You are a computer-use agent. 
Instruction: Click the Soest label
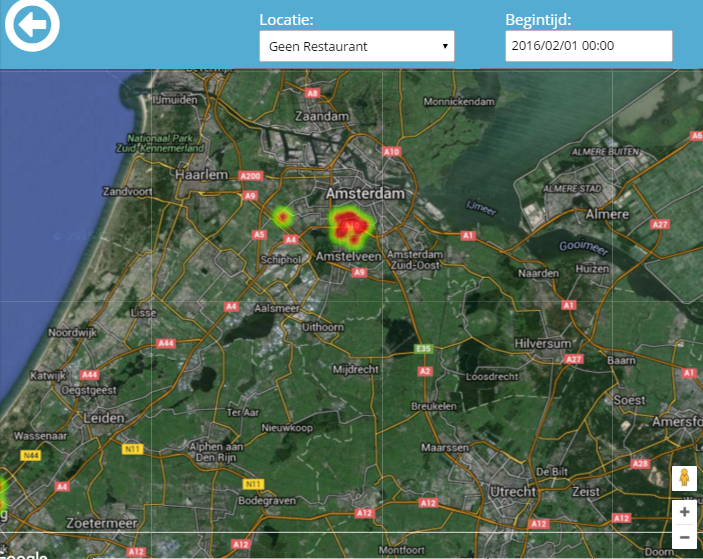[629, 400]
